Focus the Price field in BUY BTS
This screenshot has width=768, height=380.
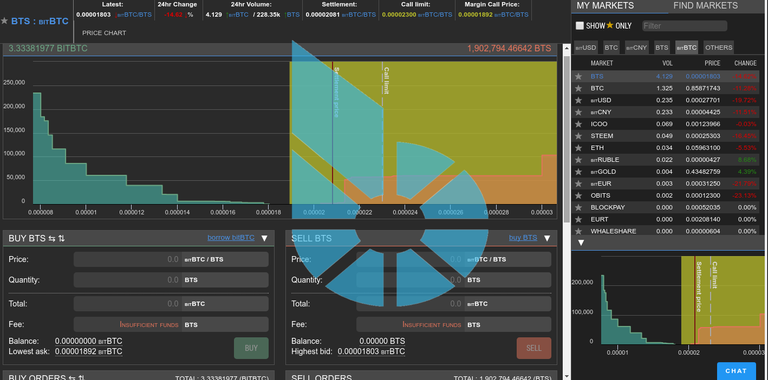[x=127, y=260]
